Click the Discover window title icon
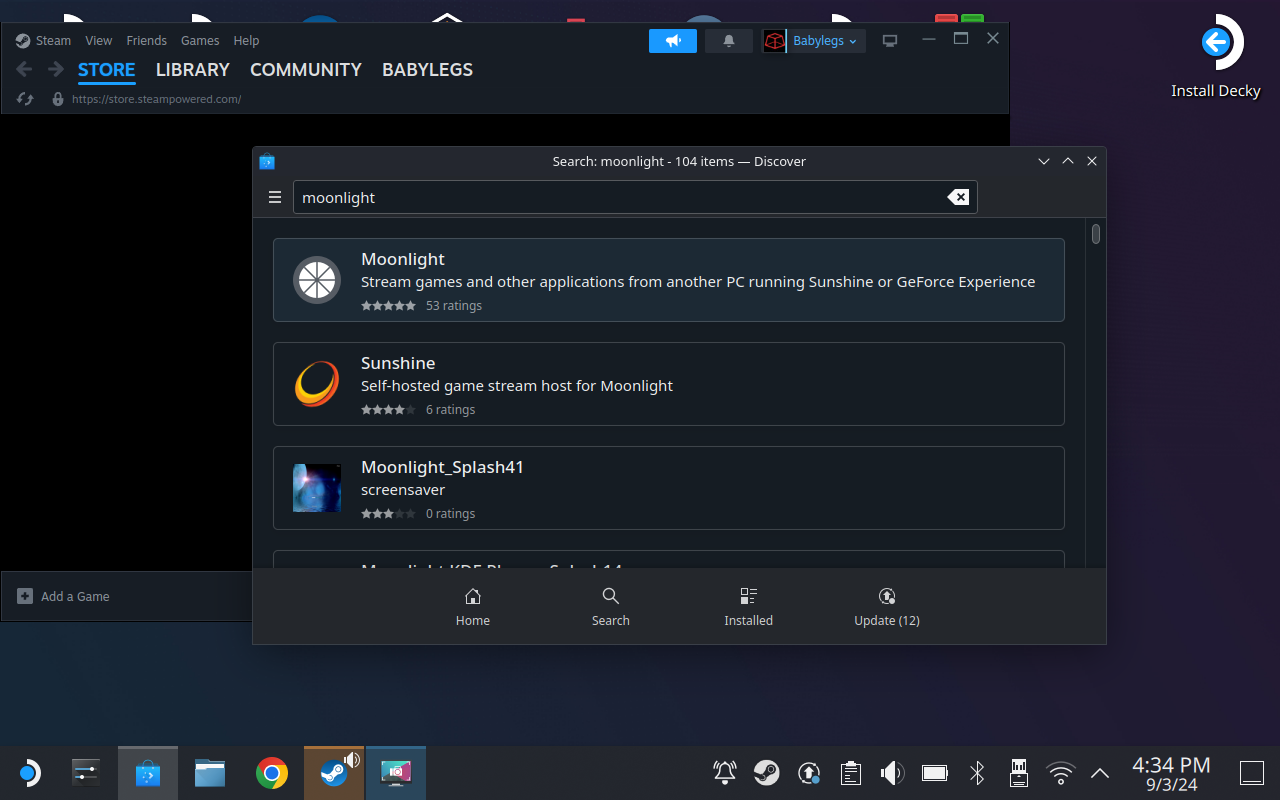This screenshot has height=800, width=1280. pyautogui.click(x=267, y=161)
